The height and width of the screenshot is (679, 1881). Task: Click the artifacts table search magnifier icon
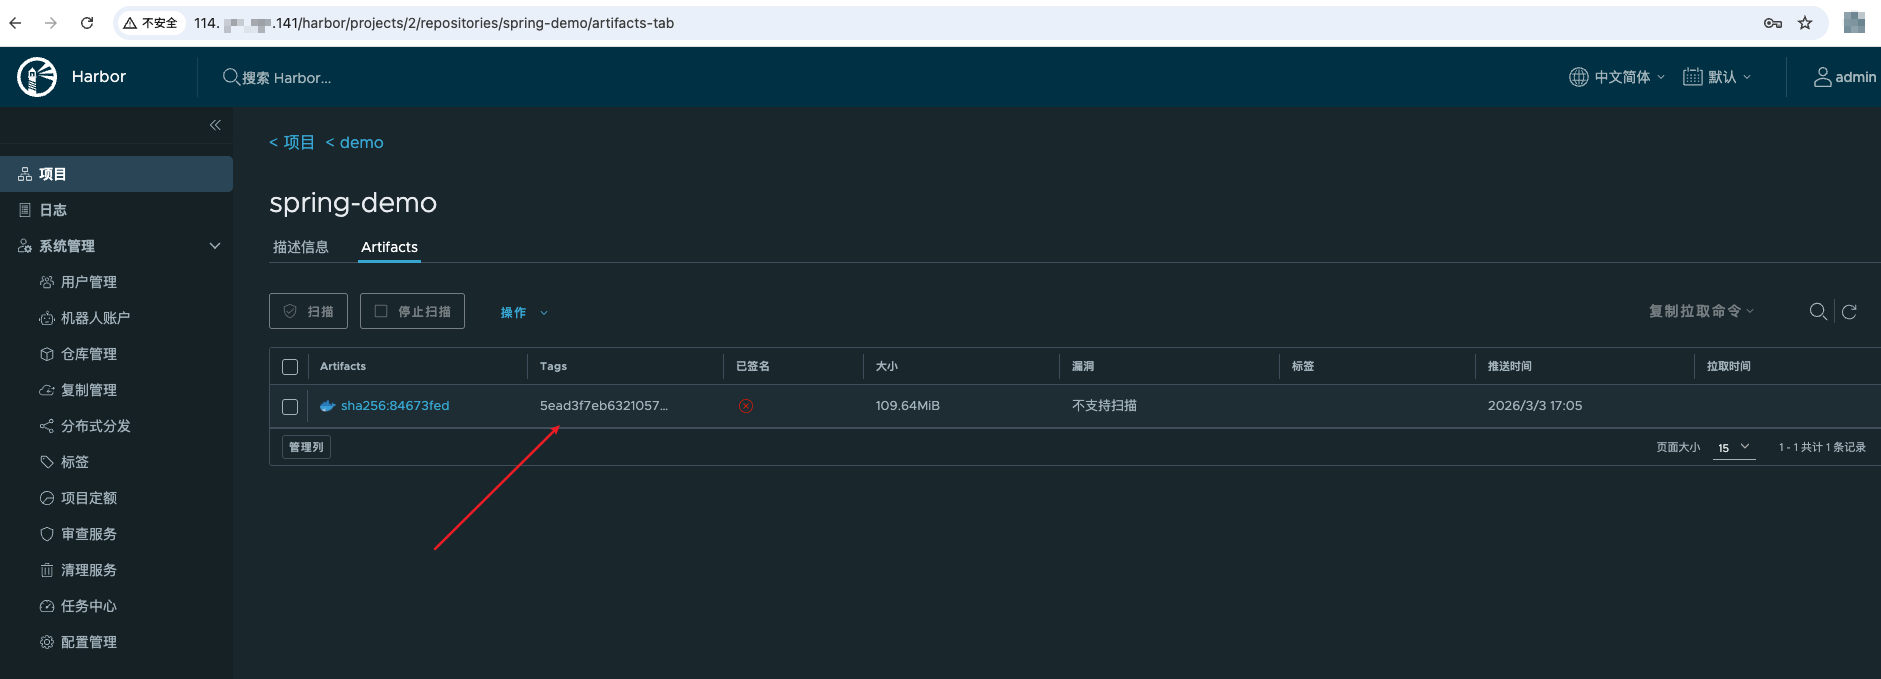pyautogui.click(x=1818, y=312)
